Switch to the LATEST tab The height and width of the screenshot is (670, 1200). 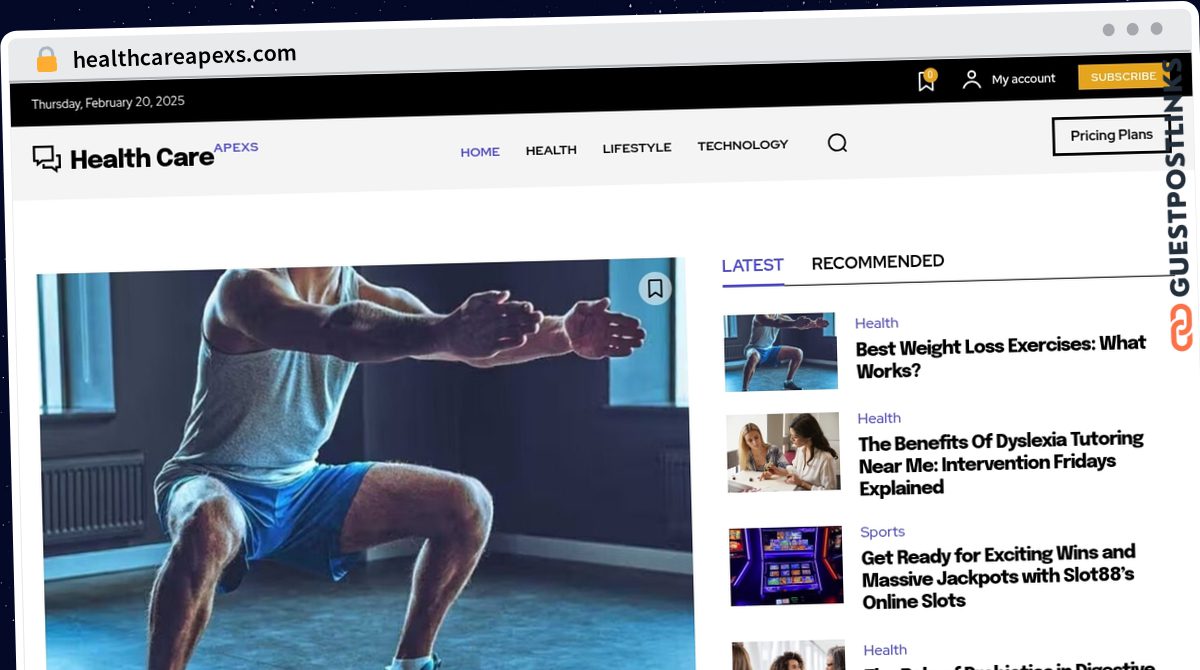click(x=752, y=265)
